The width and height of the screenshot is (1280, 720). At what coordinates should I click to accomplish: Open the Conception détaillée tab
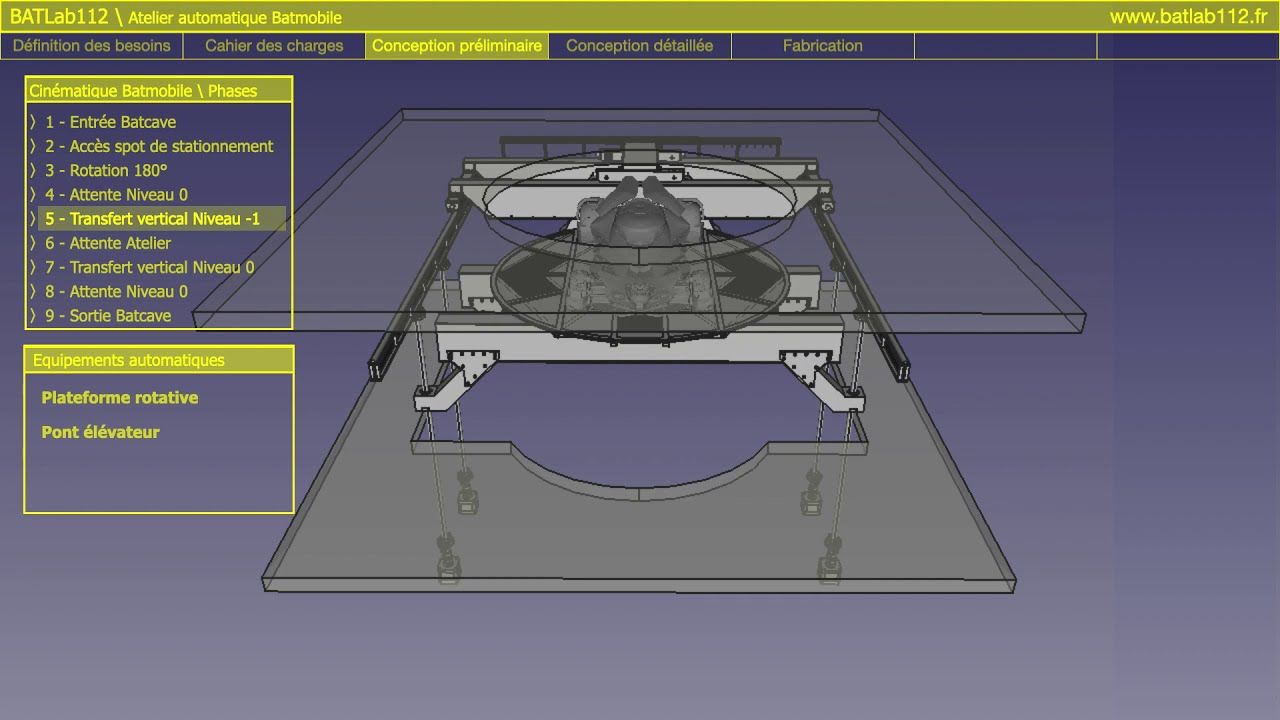pos(640,46)
